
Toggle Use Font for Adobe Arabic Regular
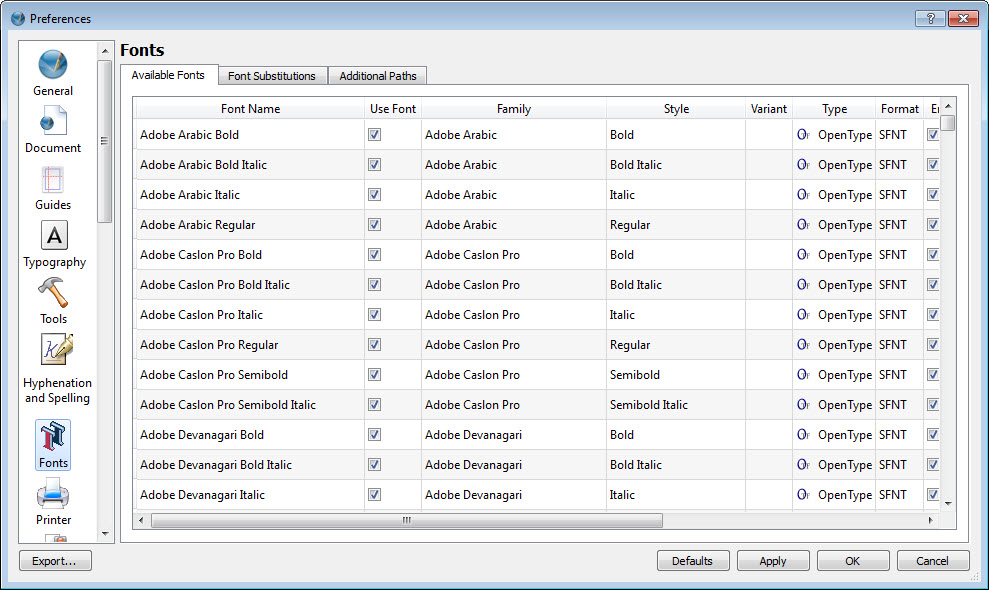(375, 225)
